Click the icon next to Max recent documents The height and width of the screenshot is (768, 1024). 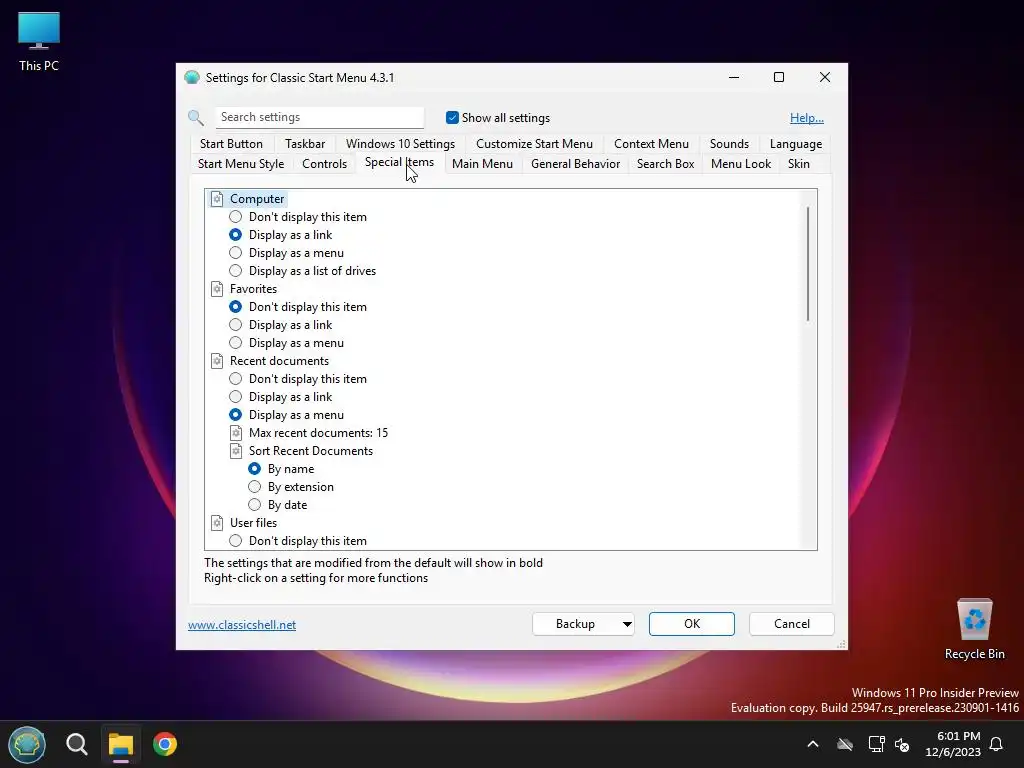236,433
